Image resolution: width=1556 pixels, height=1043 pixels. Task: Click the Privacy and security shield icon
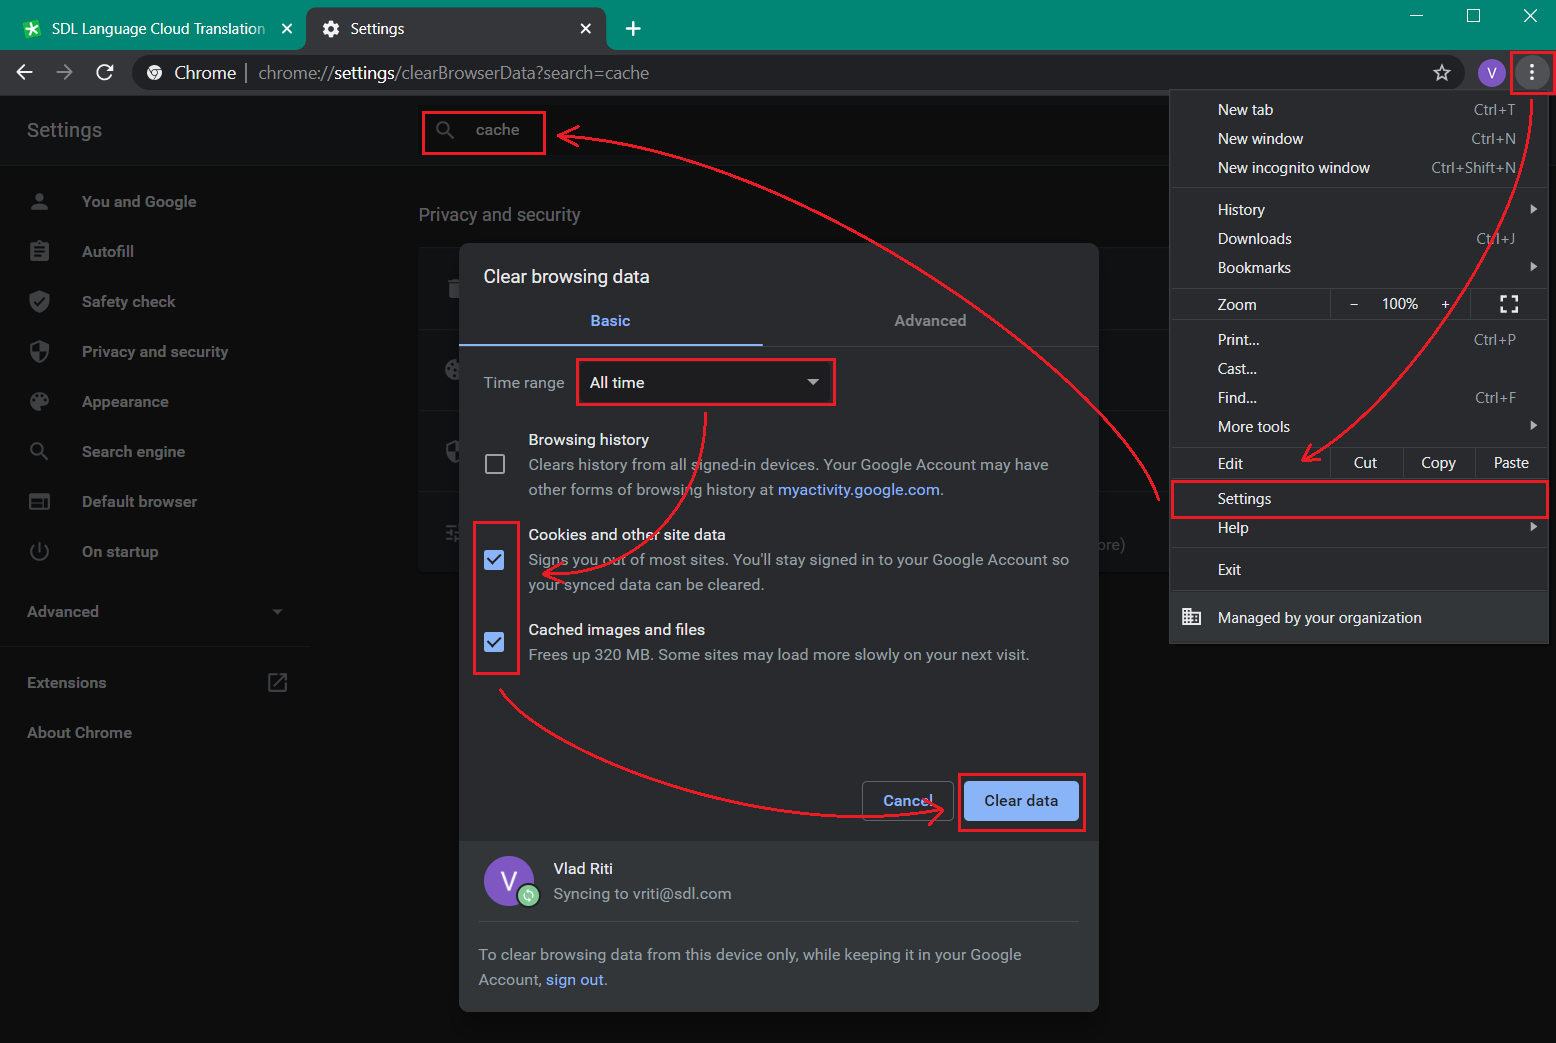point(40,351)
